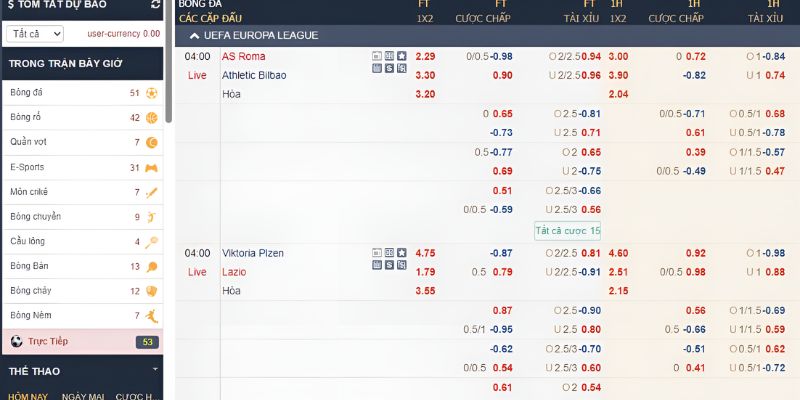
Task: Click the badminton racket icon beside Cầu lông
Action: coord(152,242)
